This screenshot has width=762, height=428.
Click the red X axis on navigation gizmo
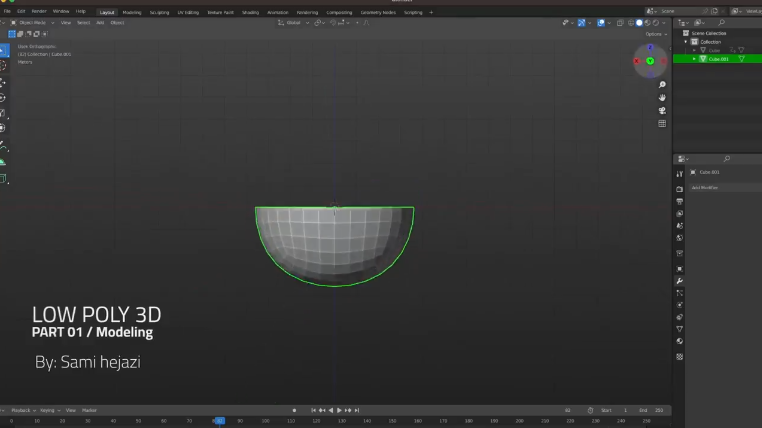pos(637,61)
